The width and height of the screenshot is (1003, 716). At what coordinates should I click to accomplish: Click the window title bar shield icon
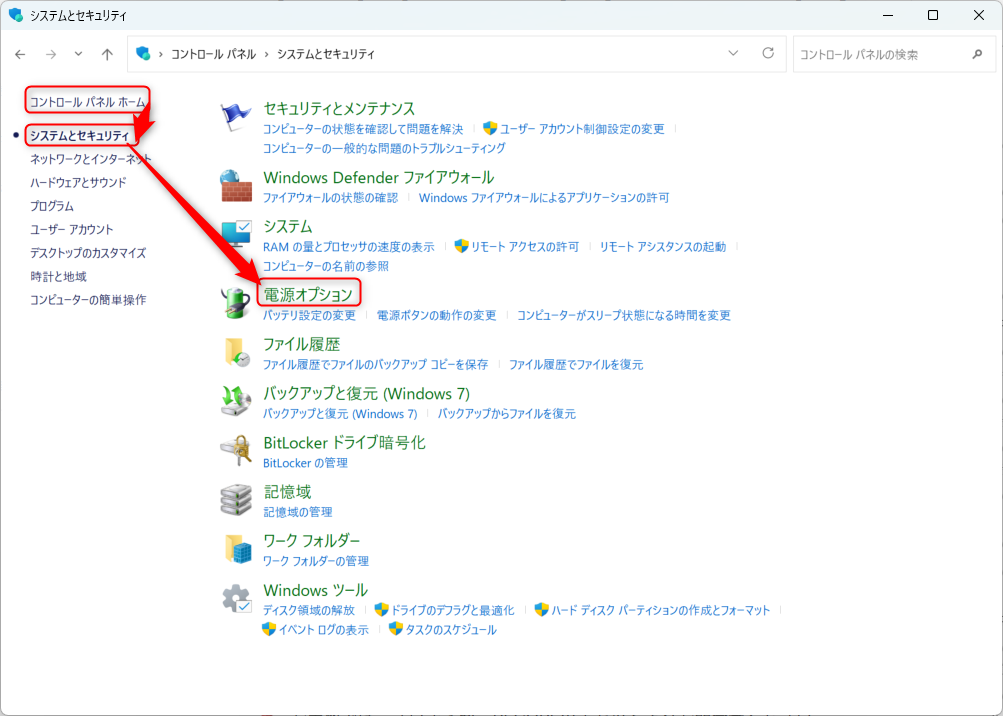click(x=15, y=15)
